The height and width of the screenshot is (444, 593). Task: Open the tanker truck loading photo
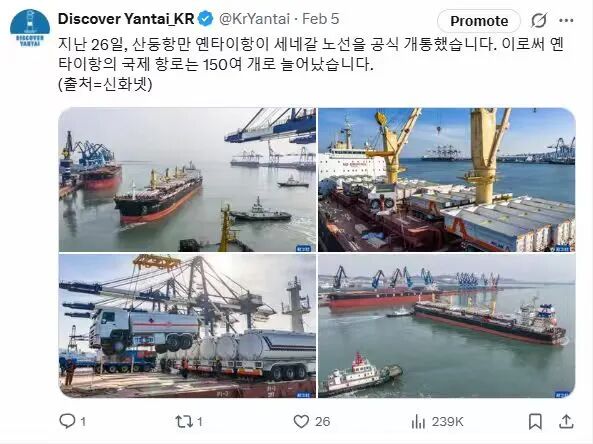click(187, 326)
